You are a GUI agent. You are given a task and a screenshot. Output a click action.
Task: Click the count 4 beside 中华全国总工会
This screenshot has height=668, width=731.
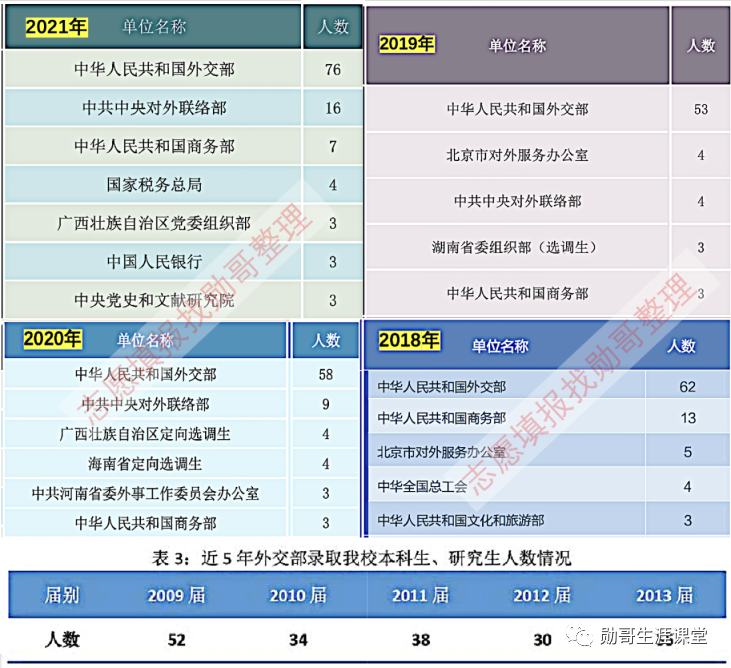[688, 487]
